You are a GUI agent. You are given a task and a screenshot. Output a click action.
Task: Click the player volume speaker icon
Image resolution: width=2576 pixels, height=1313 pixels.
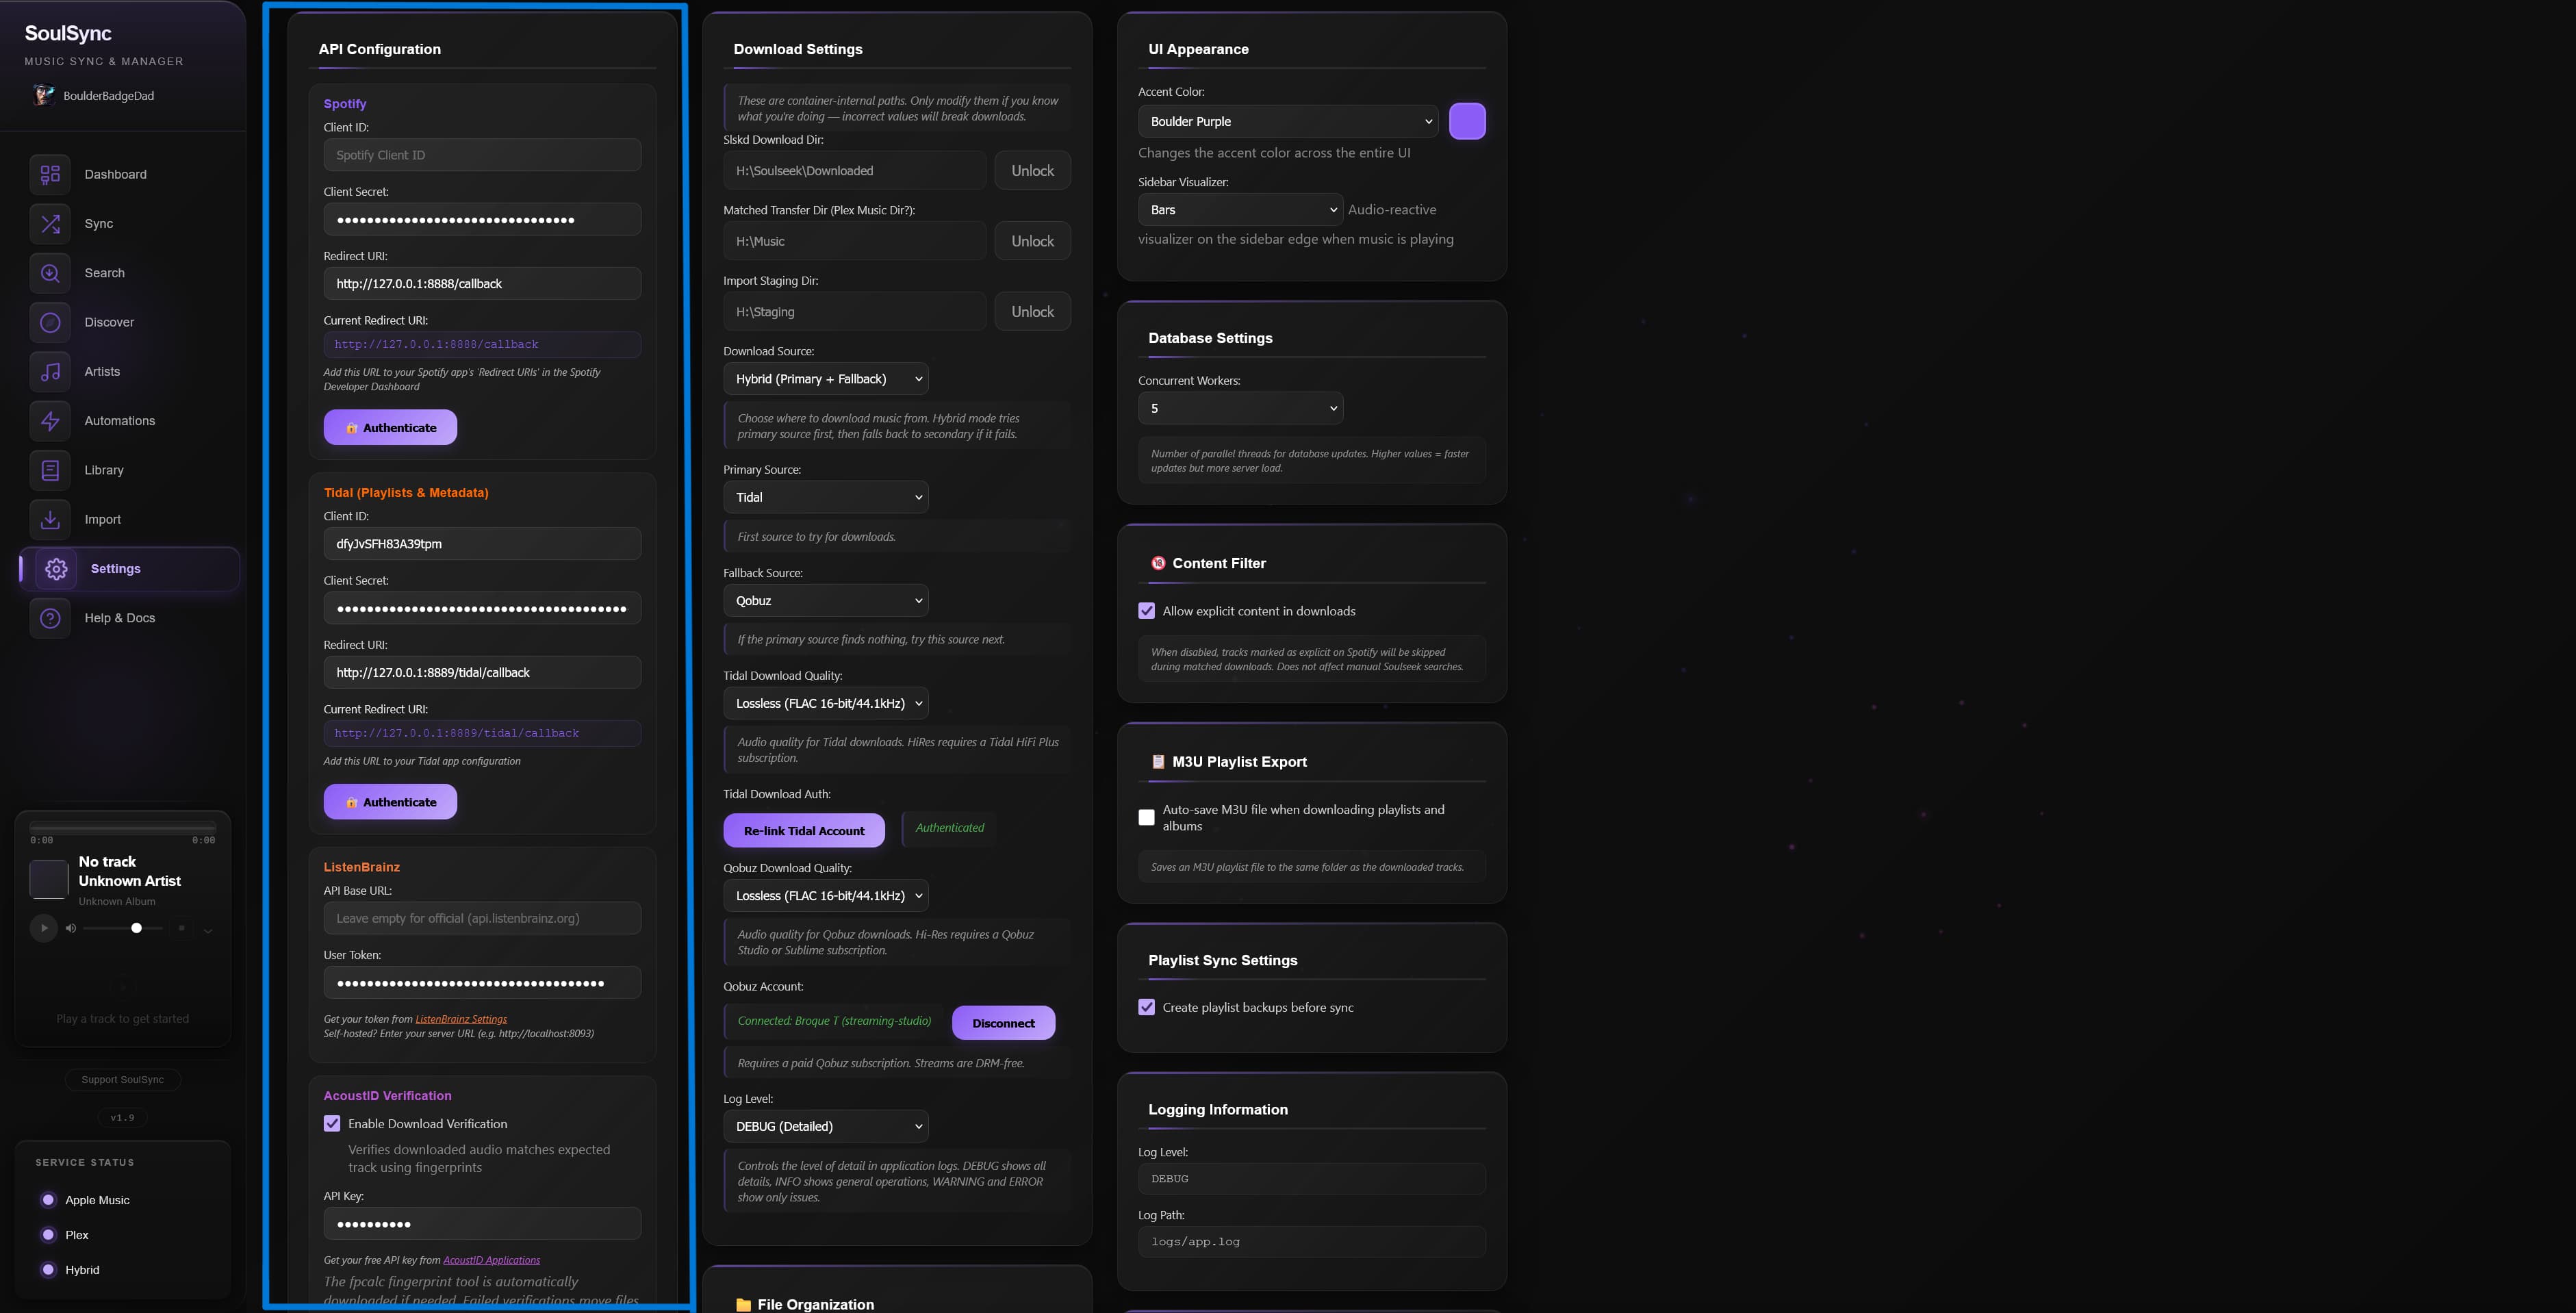click(71, 929)
